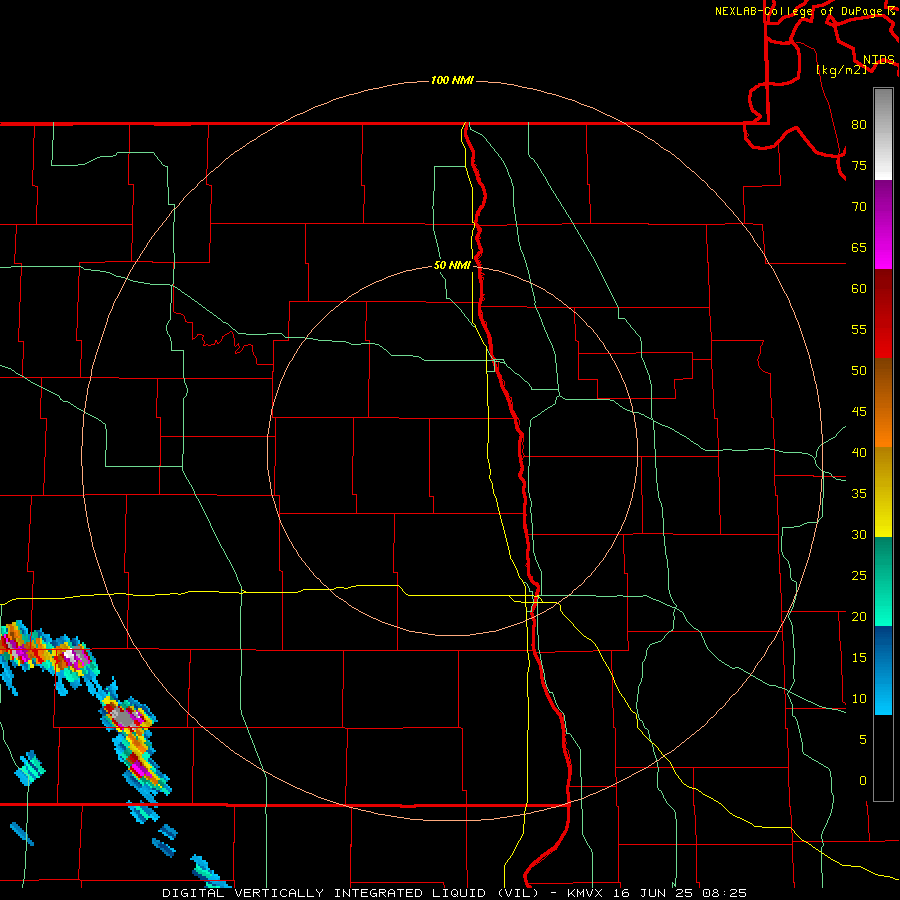Image resolution: width=900 pixels, height=900 pixels.
Task: Click the [kg/m2] units label
Action: 841,70
